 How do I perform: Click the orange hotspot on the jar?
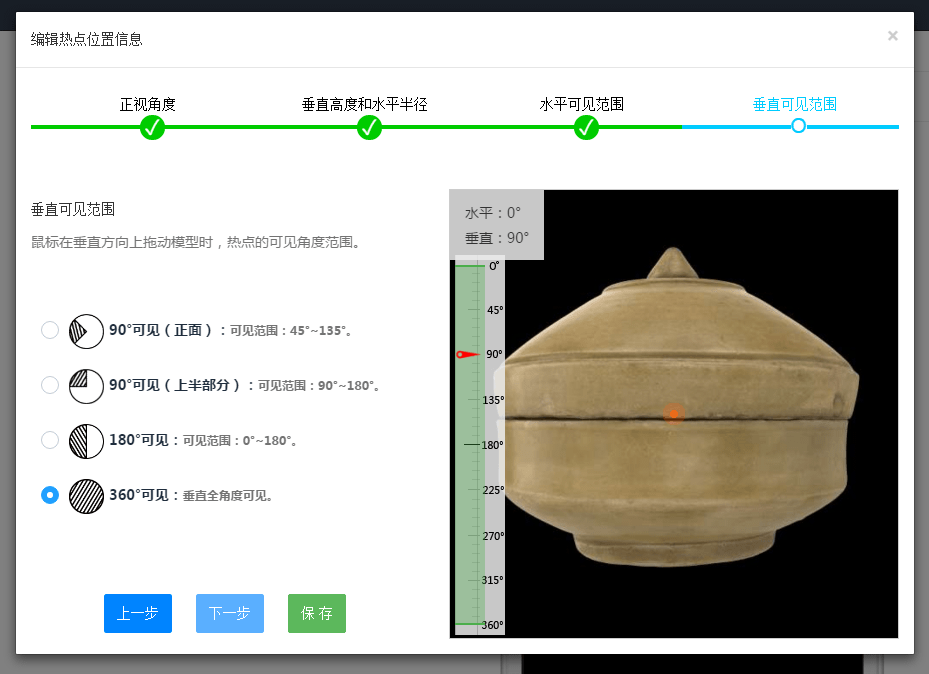tap(674, 413)
